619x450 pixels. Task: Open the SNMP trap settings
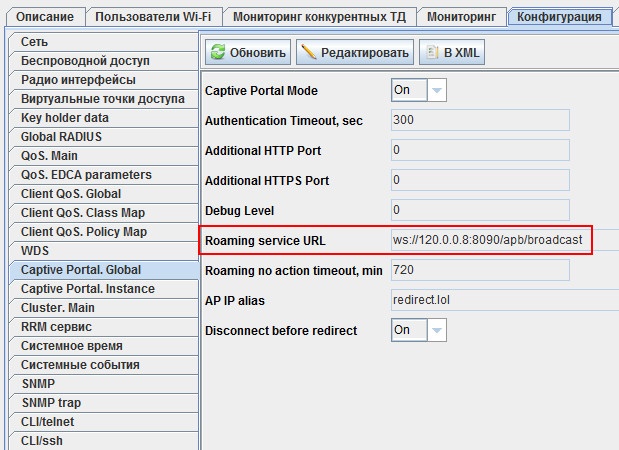54,403
